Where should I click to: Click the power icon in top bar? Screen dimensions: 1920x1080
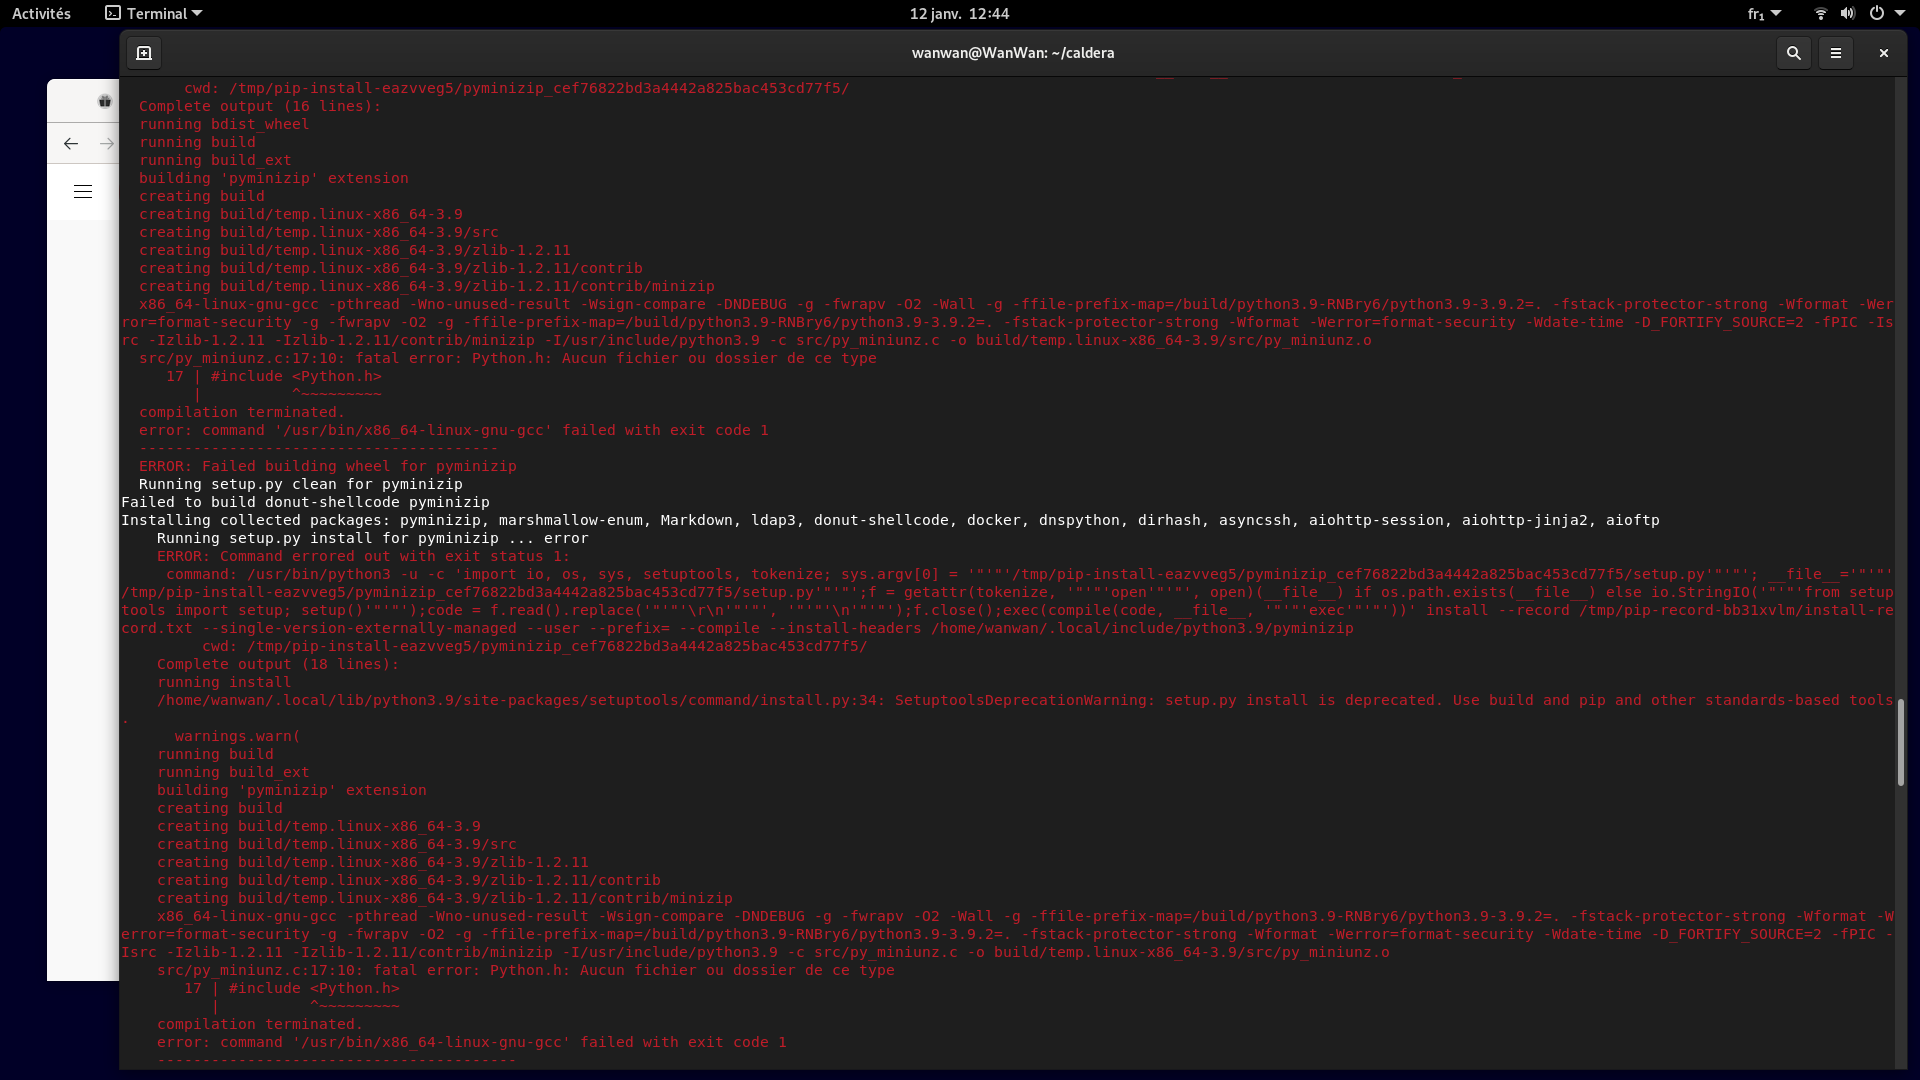[x=1876, y=14]
